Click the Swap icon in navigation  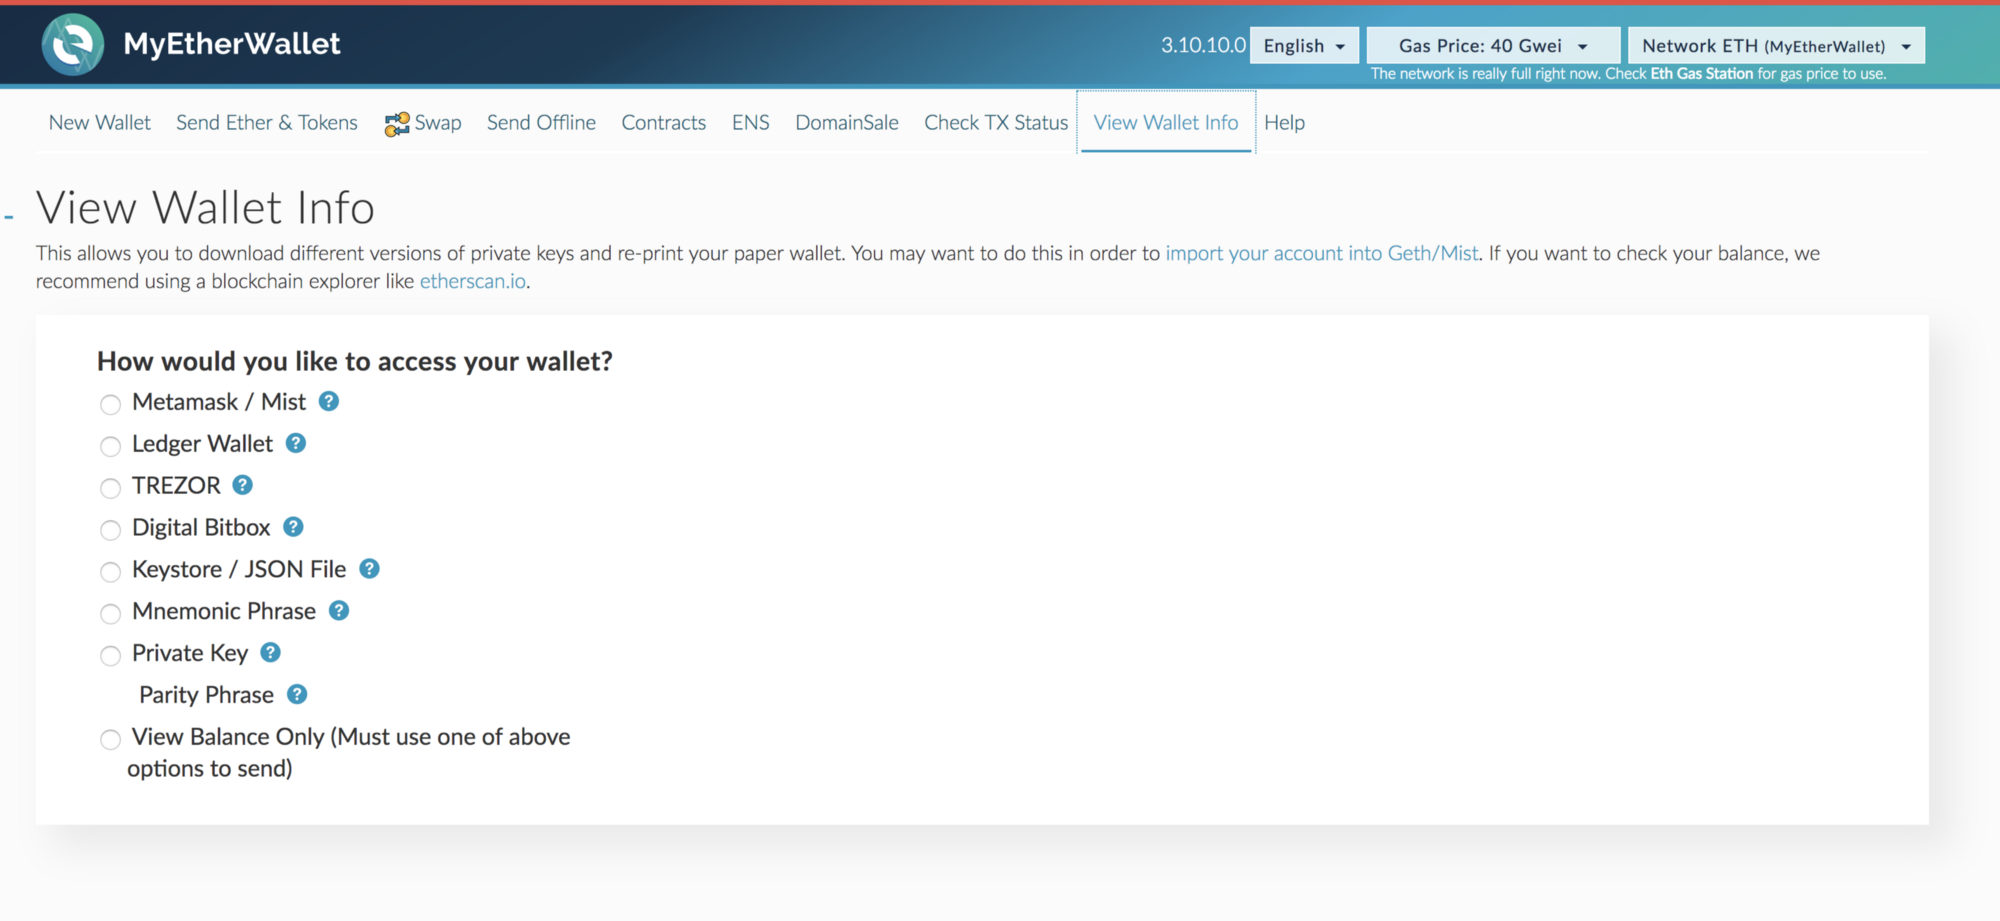click(x=397, y=124)
